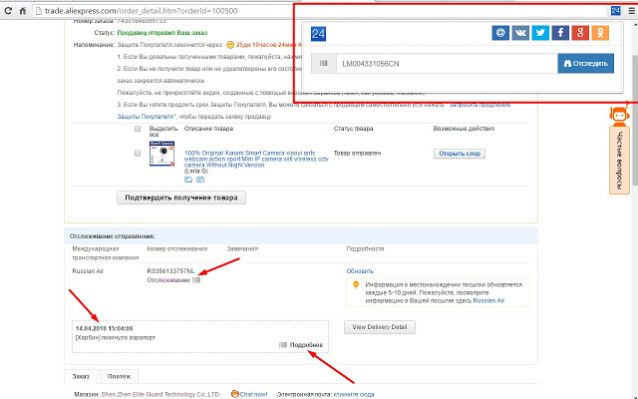Share on Google Plus icon
This screenshot has height=399, width=638.
(x=580, y=33)
